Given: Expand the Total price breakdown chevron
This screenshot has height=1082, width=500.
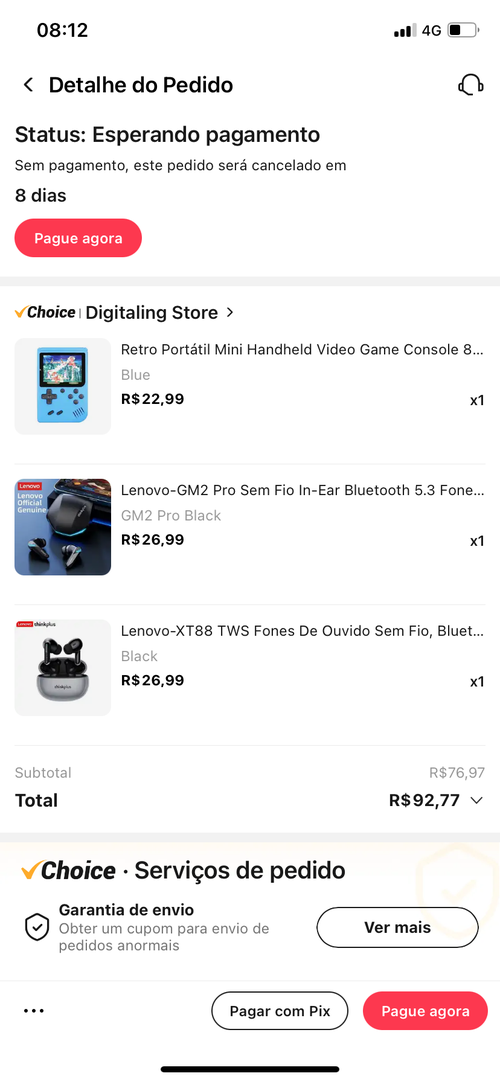Looking at the screenshot, I should click(476, 800).
